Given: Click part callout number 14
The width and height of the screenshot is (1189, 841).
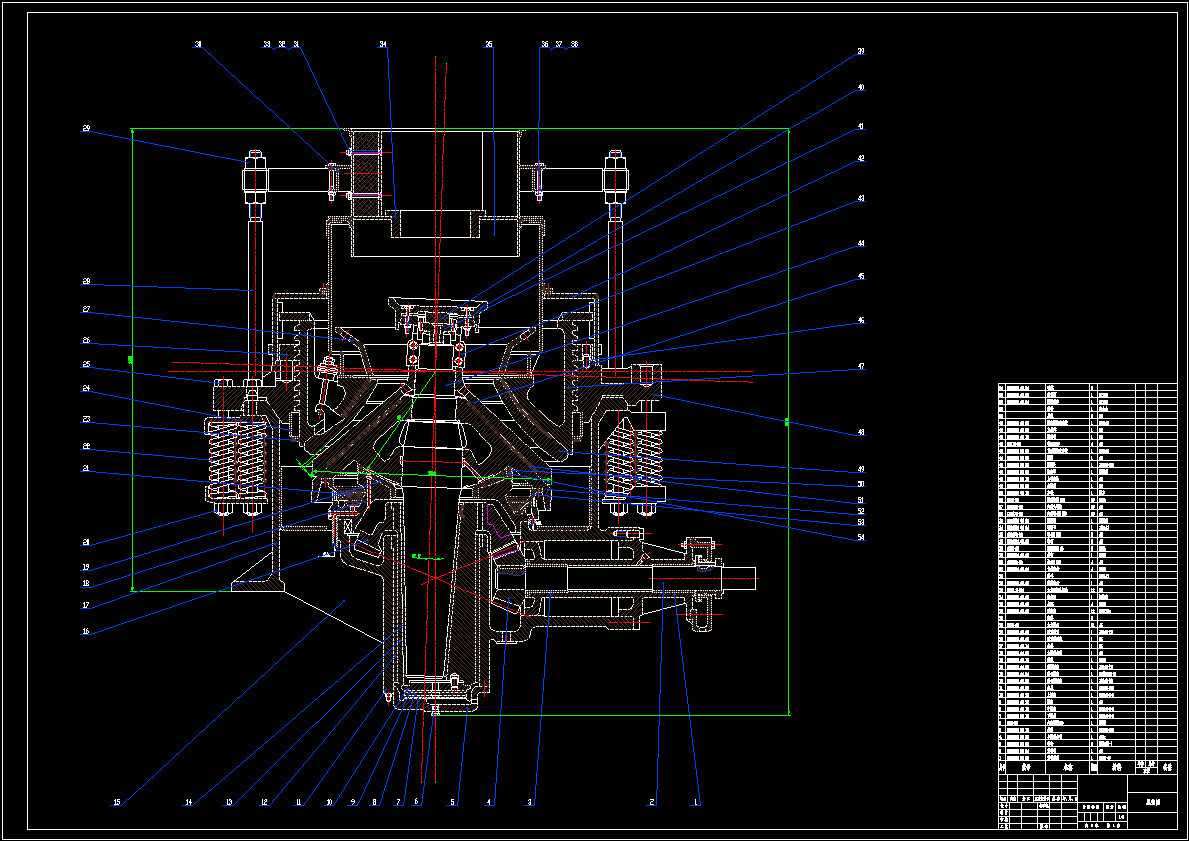Looking at the screenshot, I should click(188, 802).
